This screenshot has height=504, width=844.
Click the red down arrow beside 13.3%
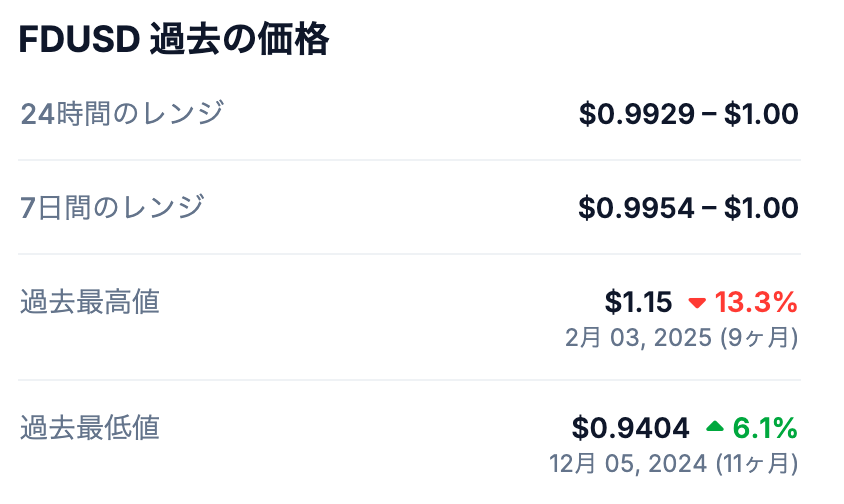pos(697,302)
